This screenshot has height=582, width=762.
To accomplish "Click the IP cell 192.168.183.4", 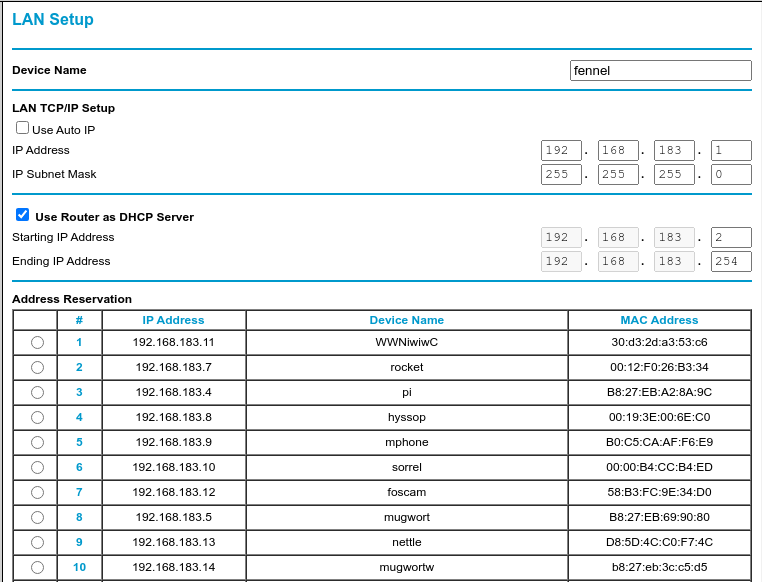I will (x=173, y=393).
